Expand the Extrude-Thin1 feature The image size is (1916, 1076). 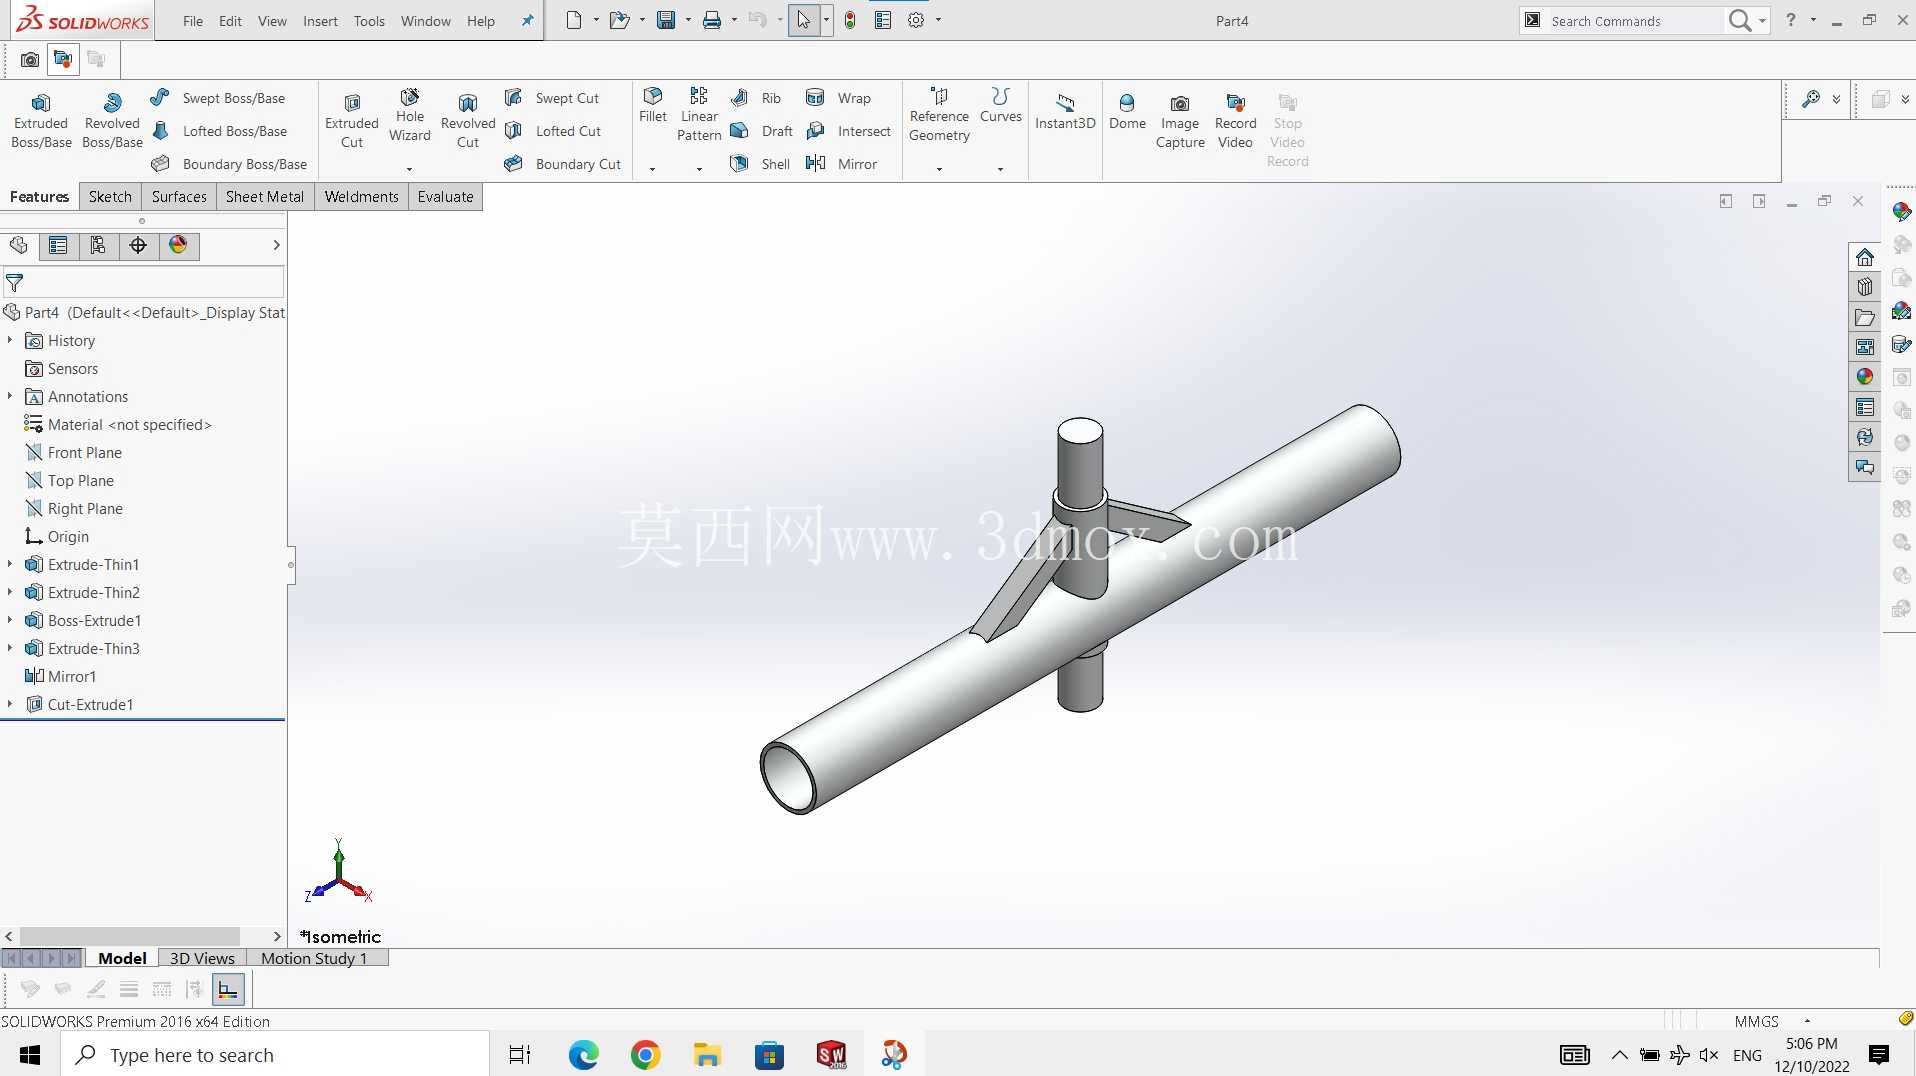10,565
